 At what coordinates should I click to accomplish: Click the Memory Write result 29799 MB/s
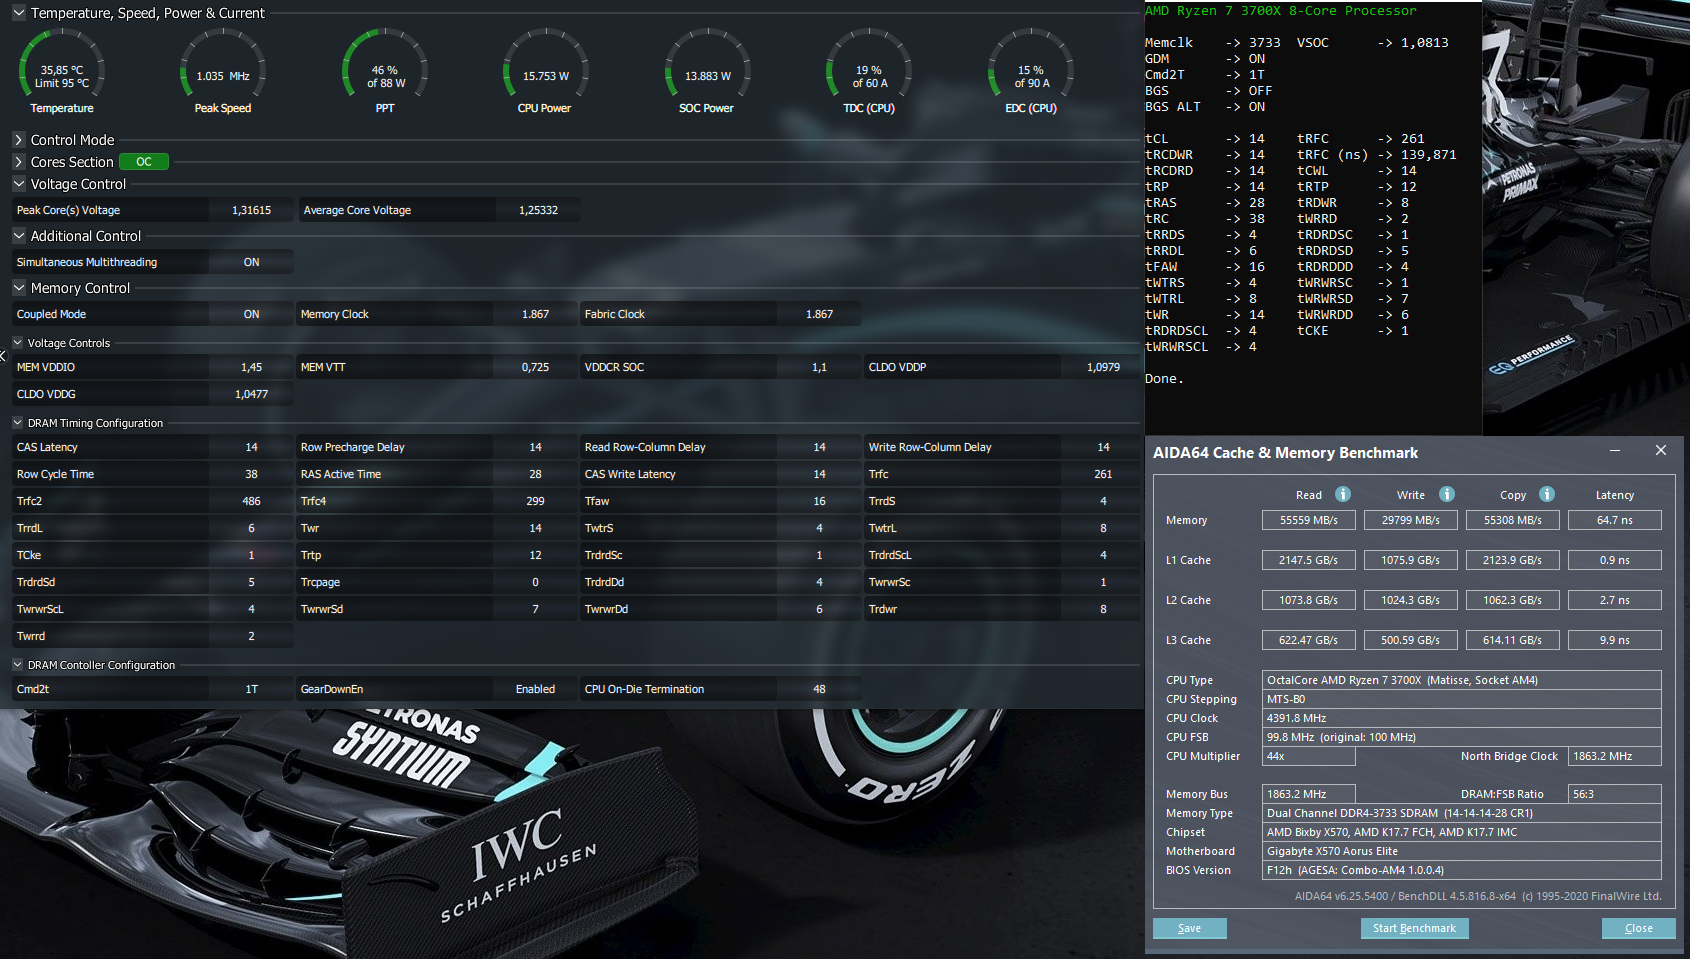pyautogui.click(x=1410, y=520)
